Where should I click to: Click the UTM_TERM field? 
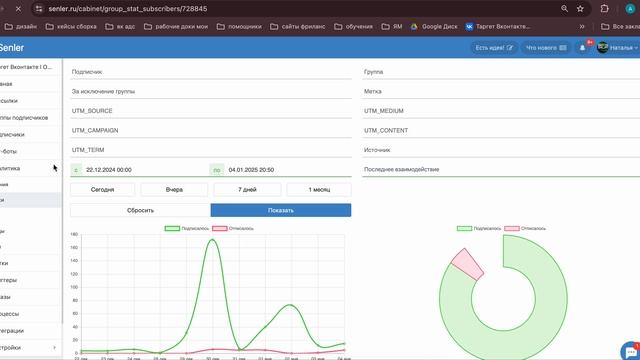211,150
